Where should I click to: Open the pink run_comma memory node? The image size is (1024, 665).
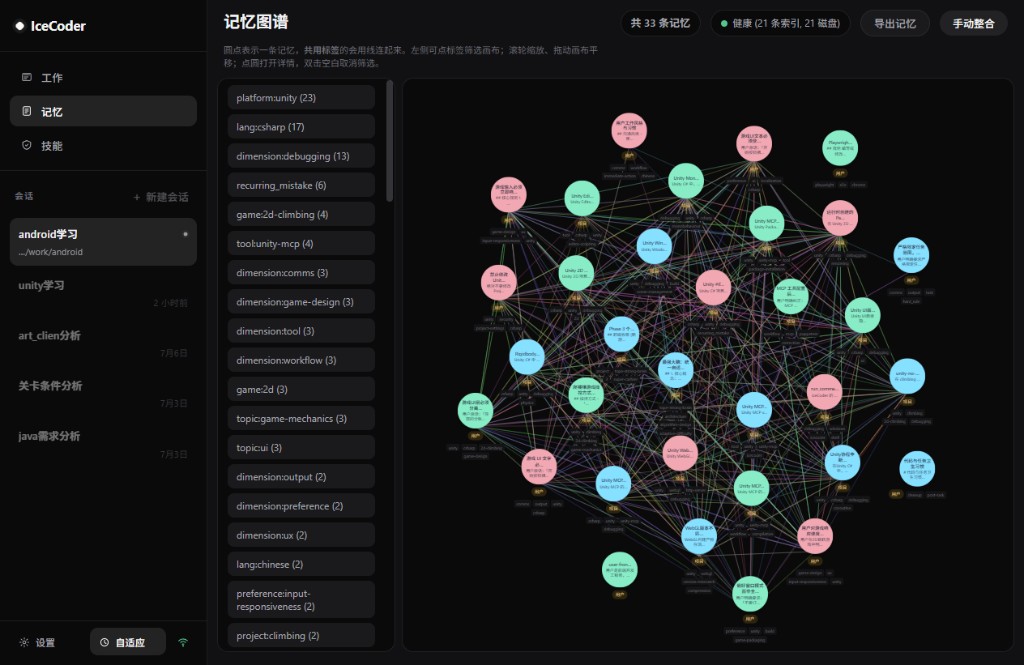824,392
